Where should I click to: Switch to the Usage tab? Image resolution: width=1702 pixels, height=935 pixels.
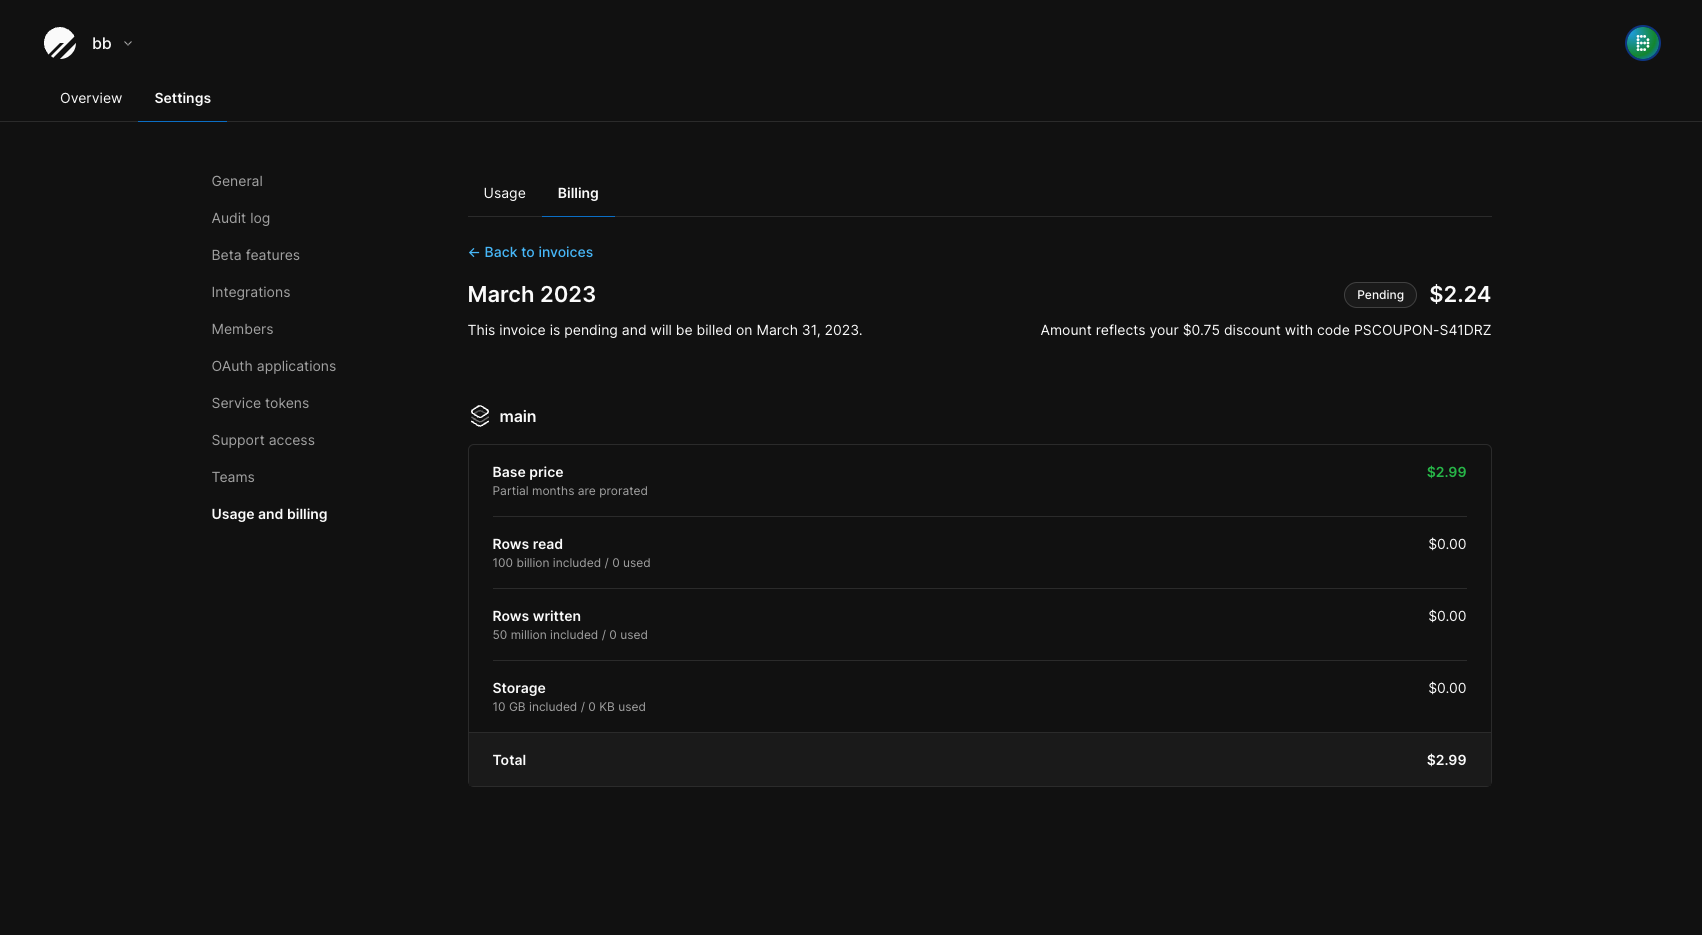pos(503,193)
